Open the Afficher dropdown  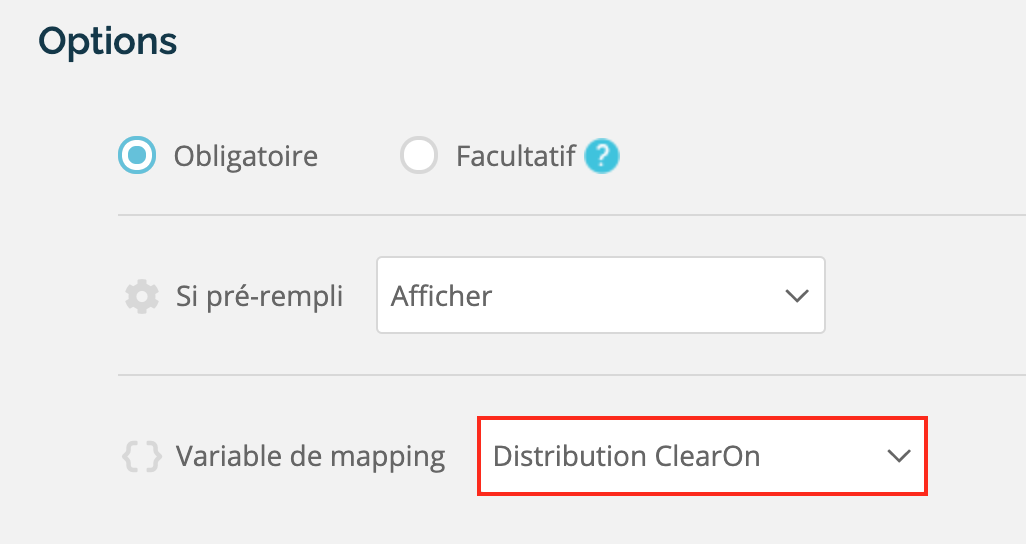[601, 295]
